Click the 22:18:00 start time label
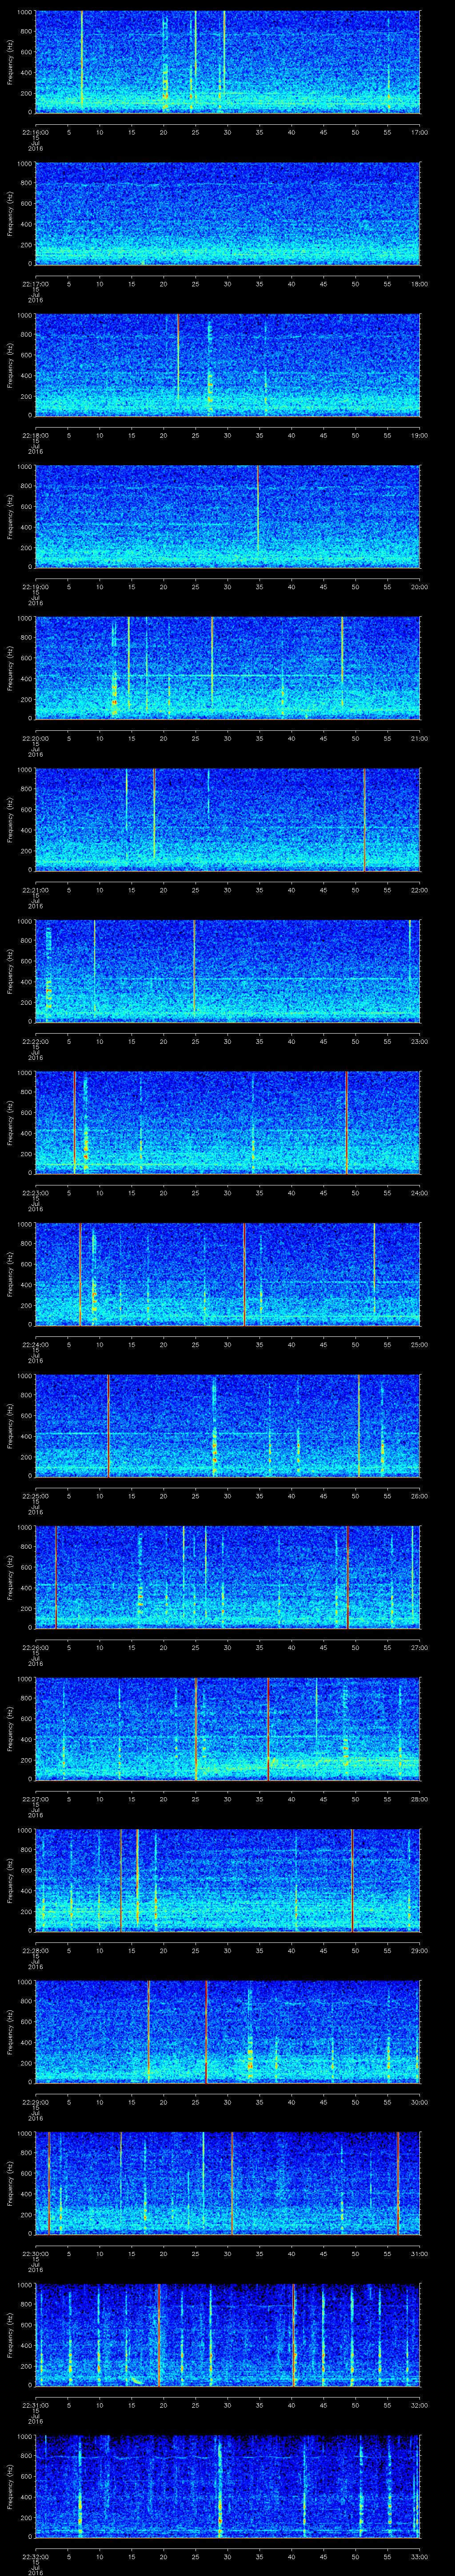 coord(36,435)
